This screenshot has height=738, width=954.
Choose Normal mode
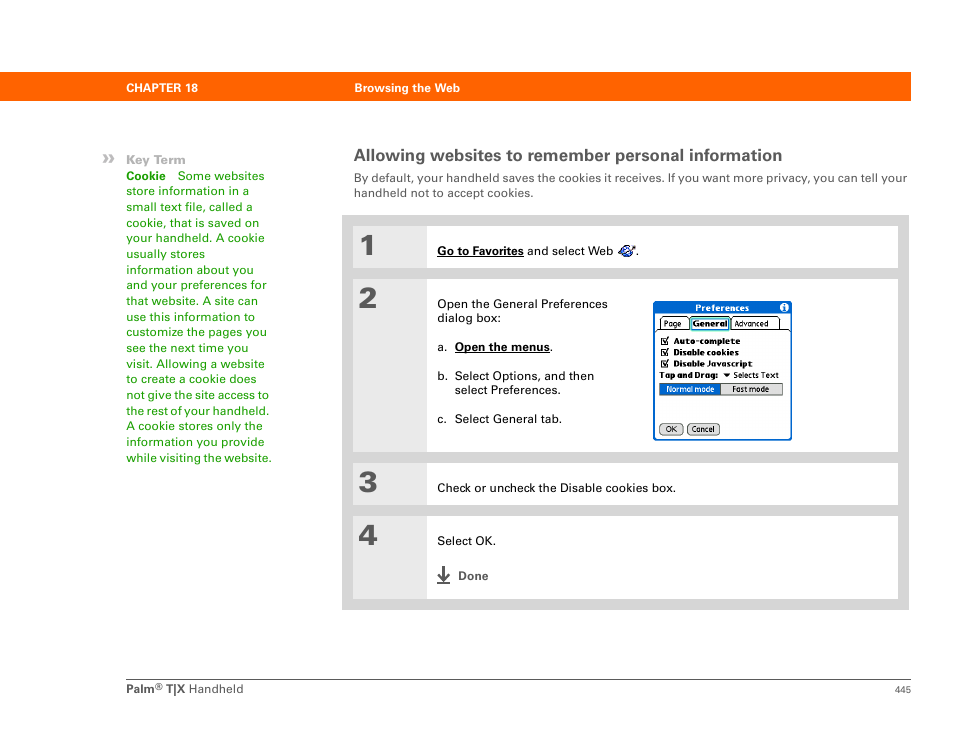(690, 389)
